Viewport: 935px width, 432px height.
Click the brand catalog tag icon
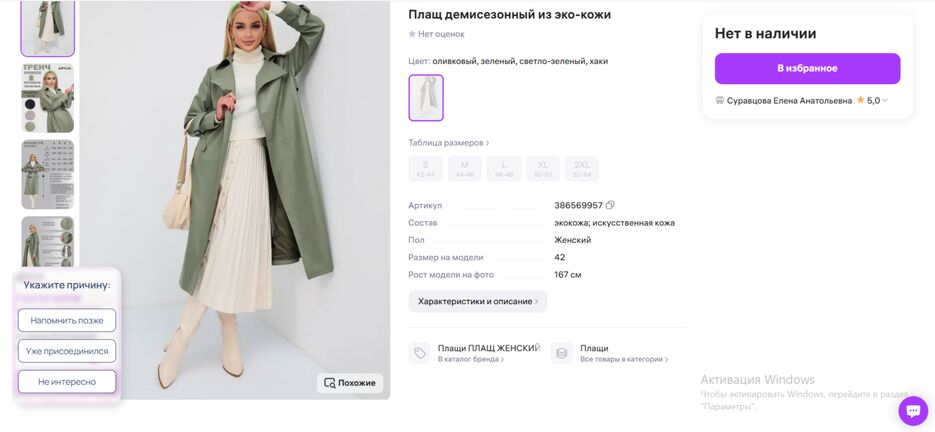click(x=420, y=353)
